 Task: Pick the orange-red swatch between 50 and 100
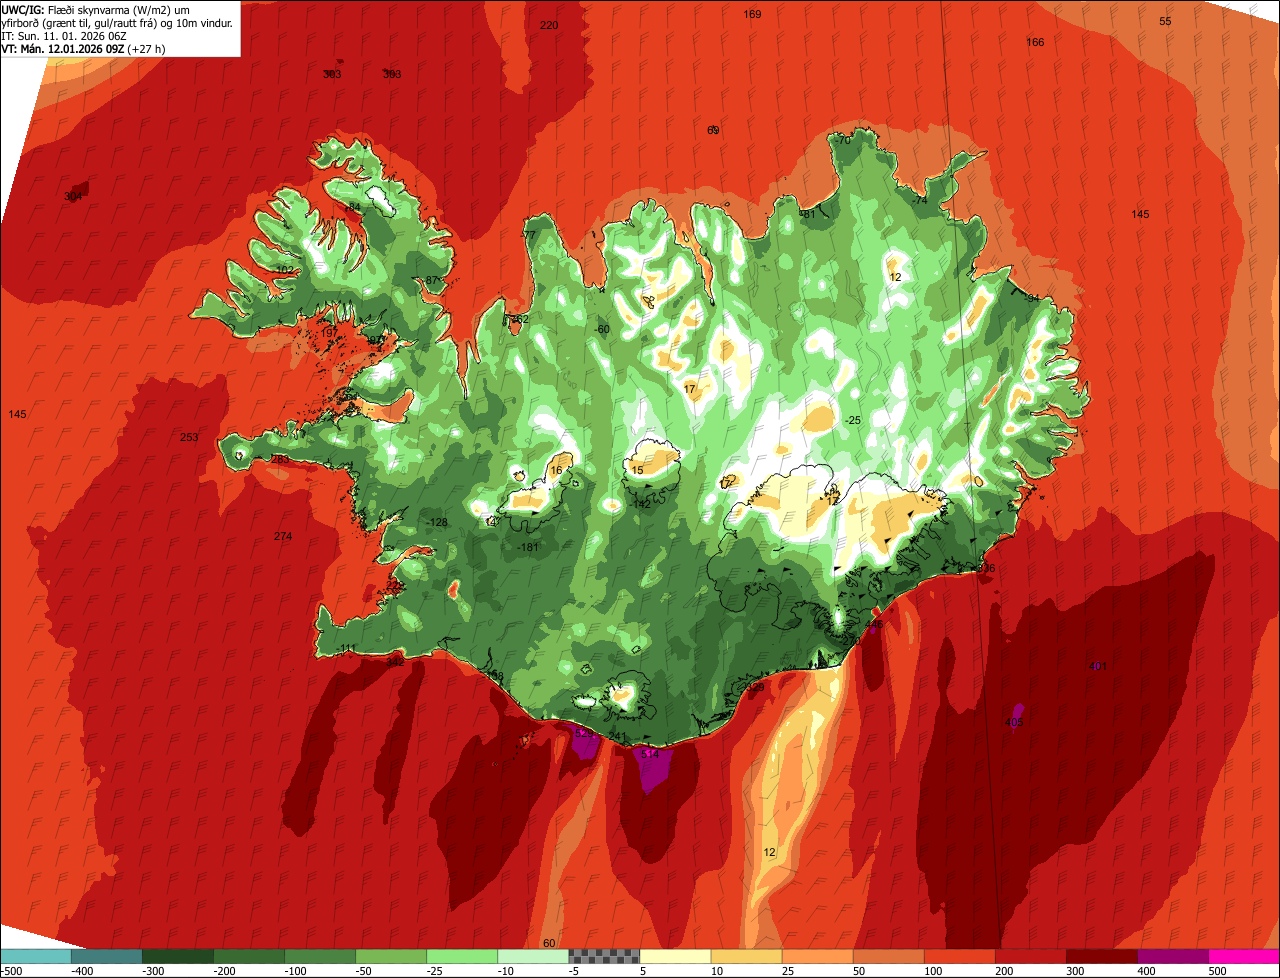888,956
